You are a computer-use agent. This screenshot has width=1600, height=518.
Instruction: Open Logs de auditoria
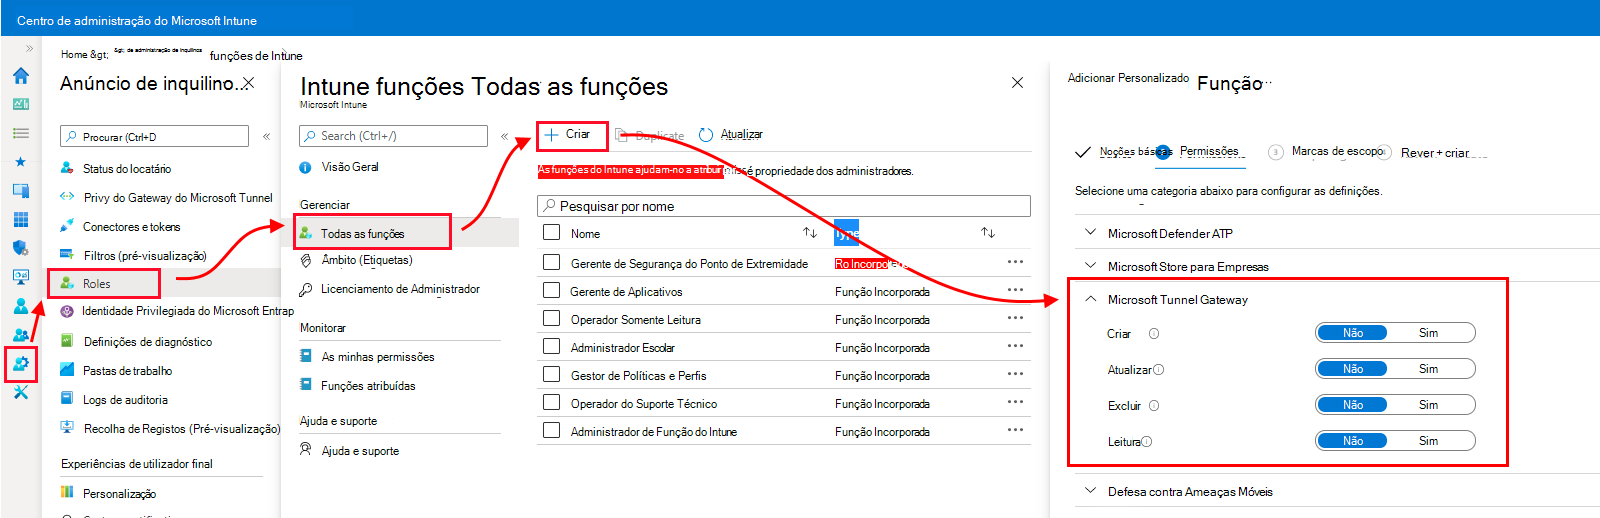[125, 400]
